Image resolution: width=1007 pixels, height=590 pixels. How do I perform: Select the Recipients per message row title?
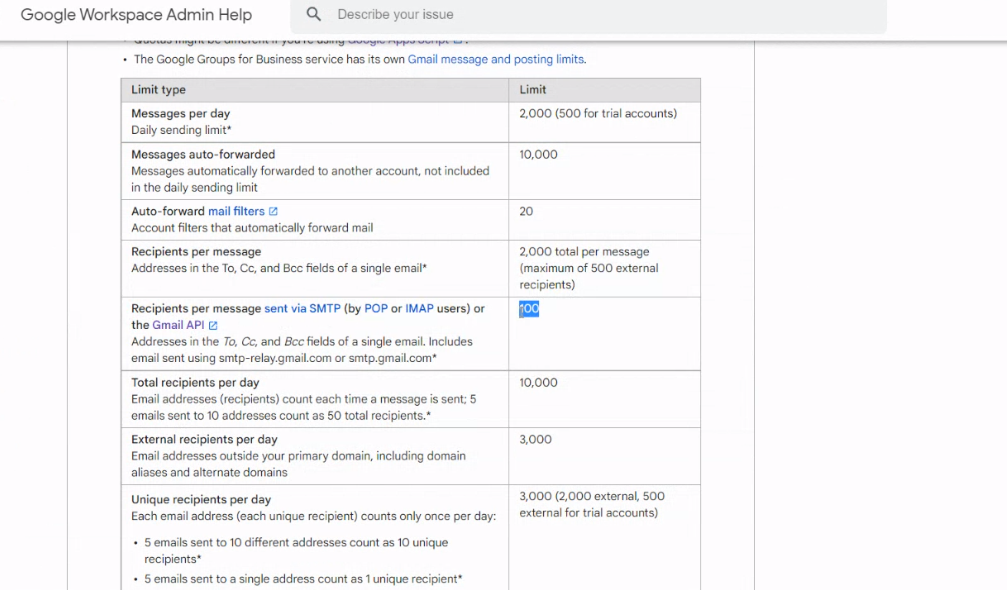coord(196,252)
